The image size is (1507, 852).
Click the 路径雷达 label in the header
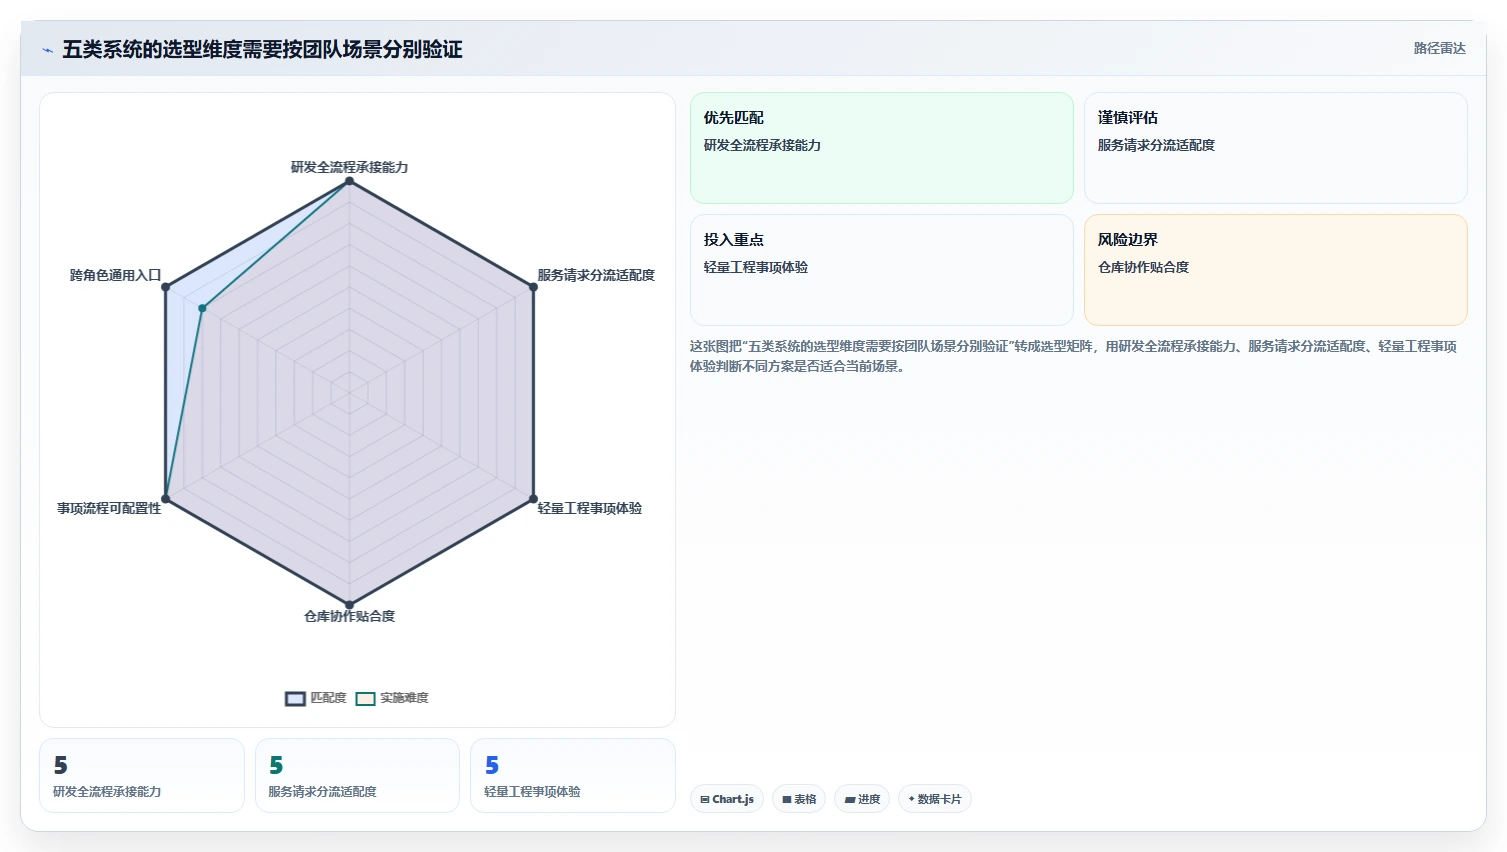(x=1439, y=48)
